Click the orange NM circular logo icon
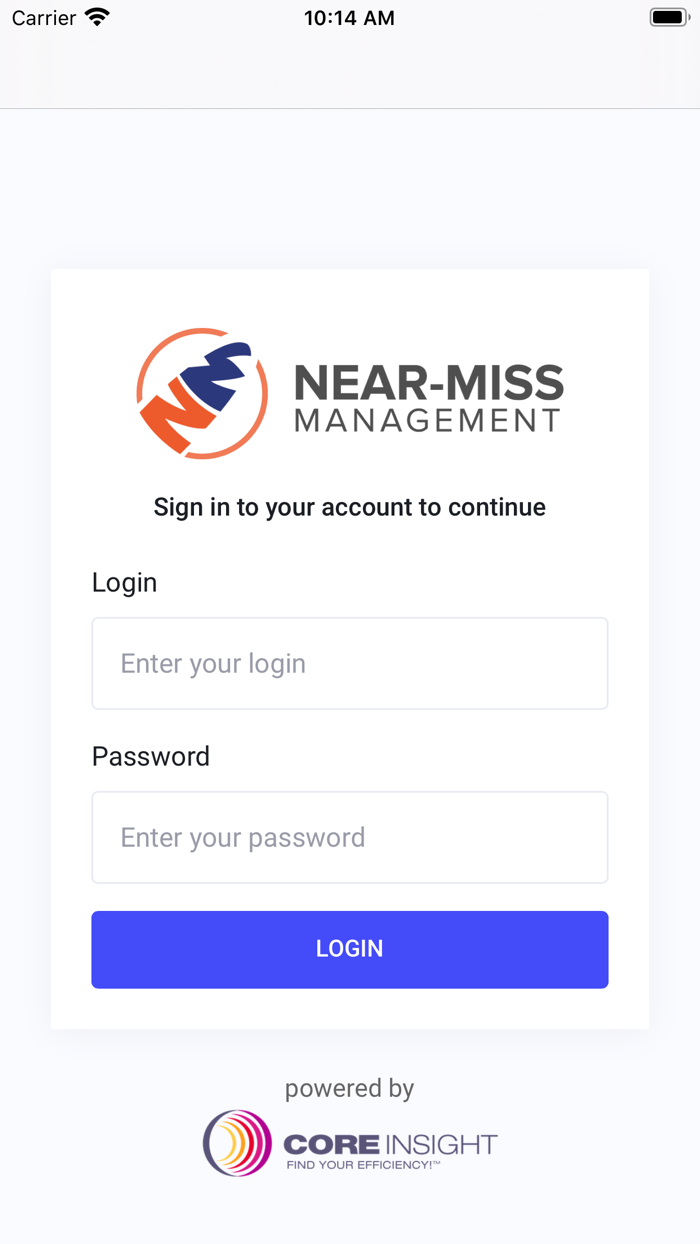 (202, 394)
